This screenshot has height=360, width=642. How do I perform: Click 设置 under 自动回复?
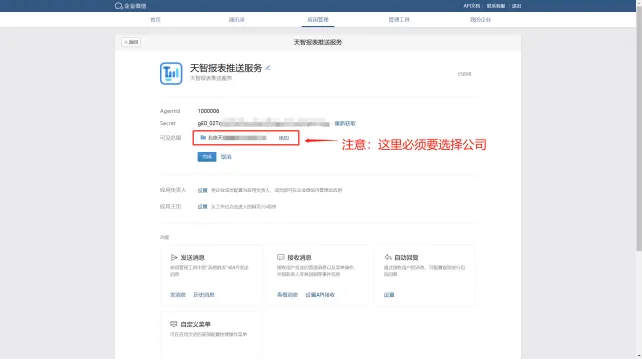(389, 295)
